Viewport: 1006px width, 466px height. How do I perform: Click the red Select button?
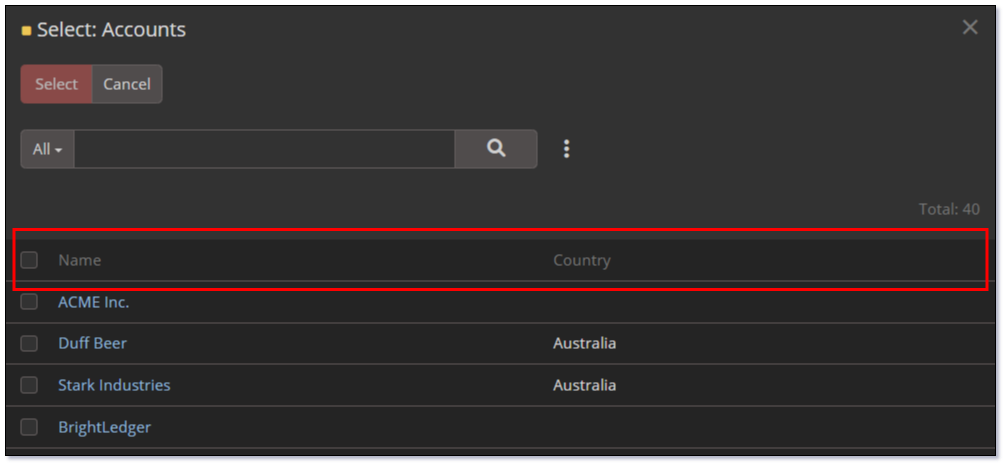click(56, 84)
